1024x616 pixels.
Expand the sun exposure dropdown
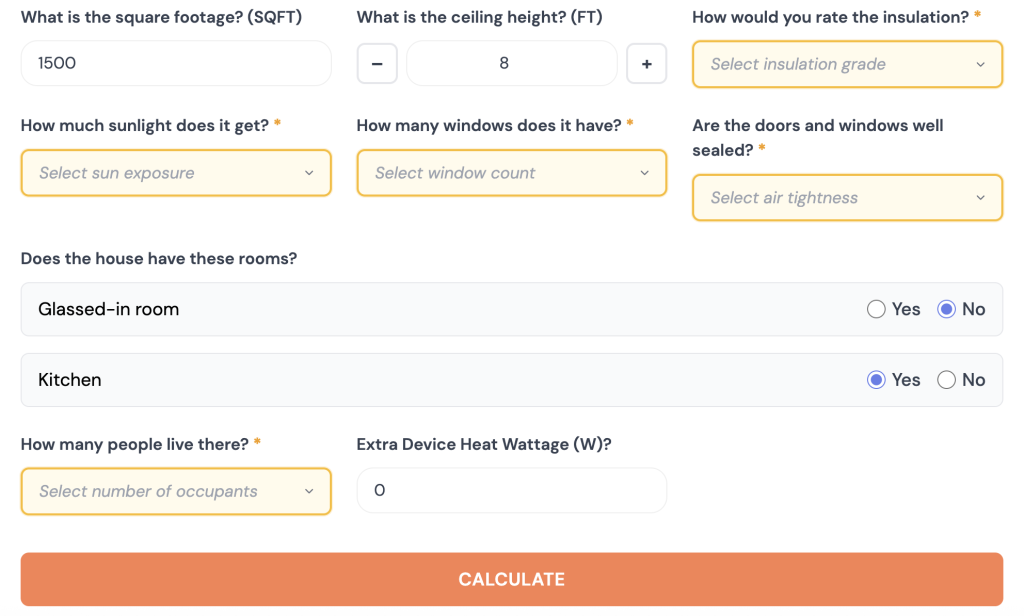pos(175,173)
